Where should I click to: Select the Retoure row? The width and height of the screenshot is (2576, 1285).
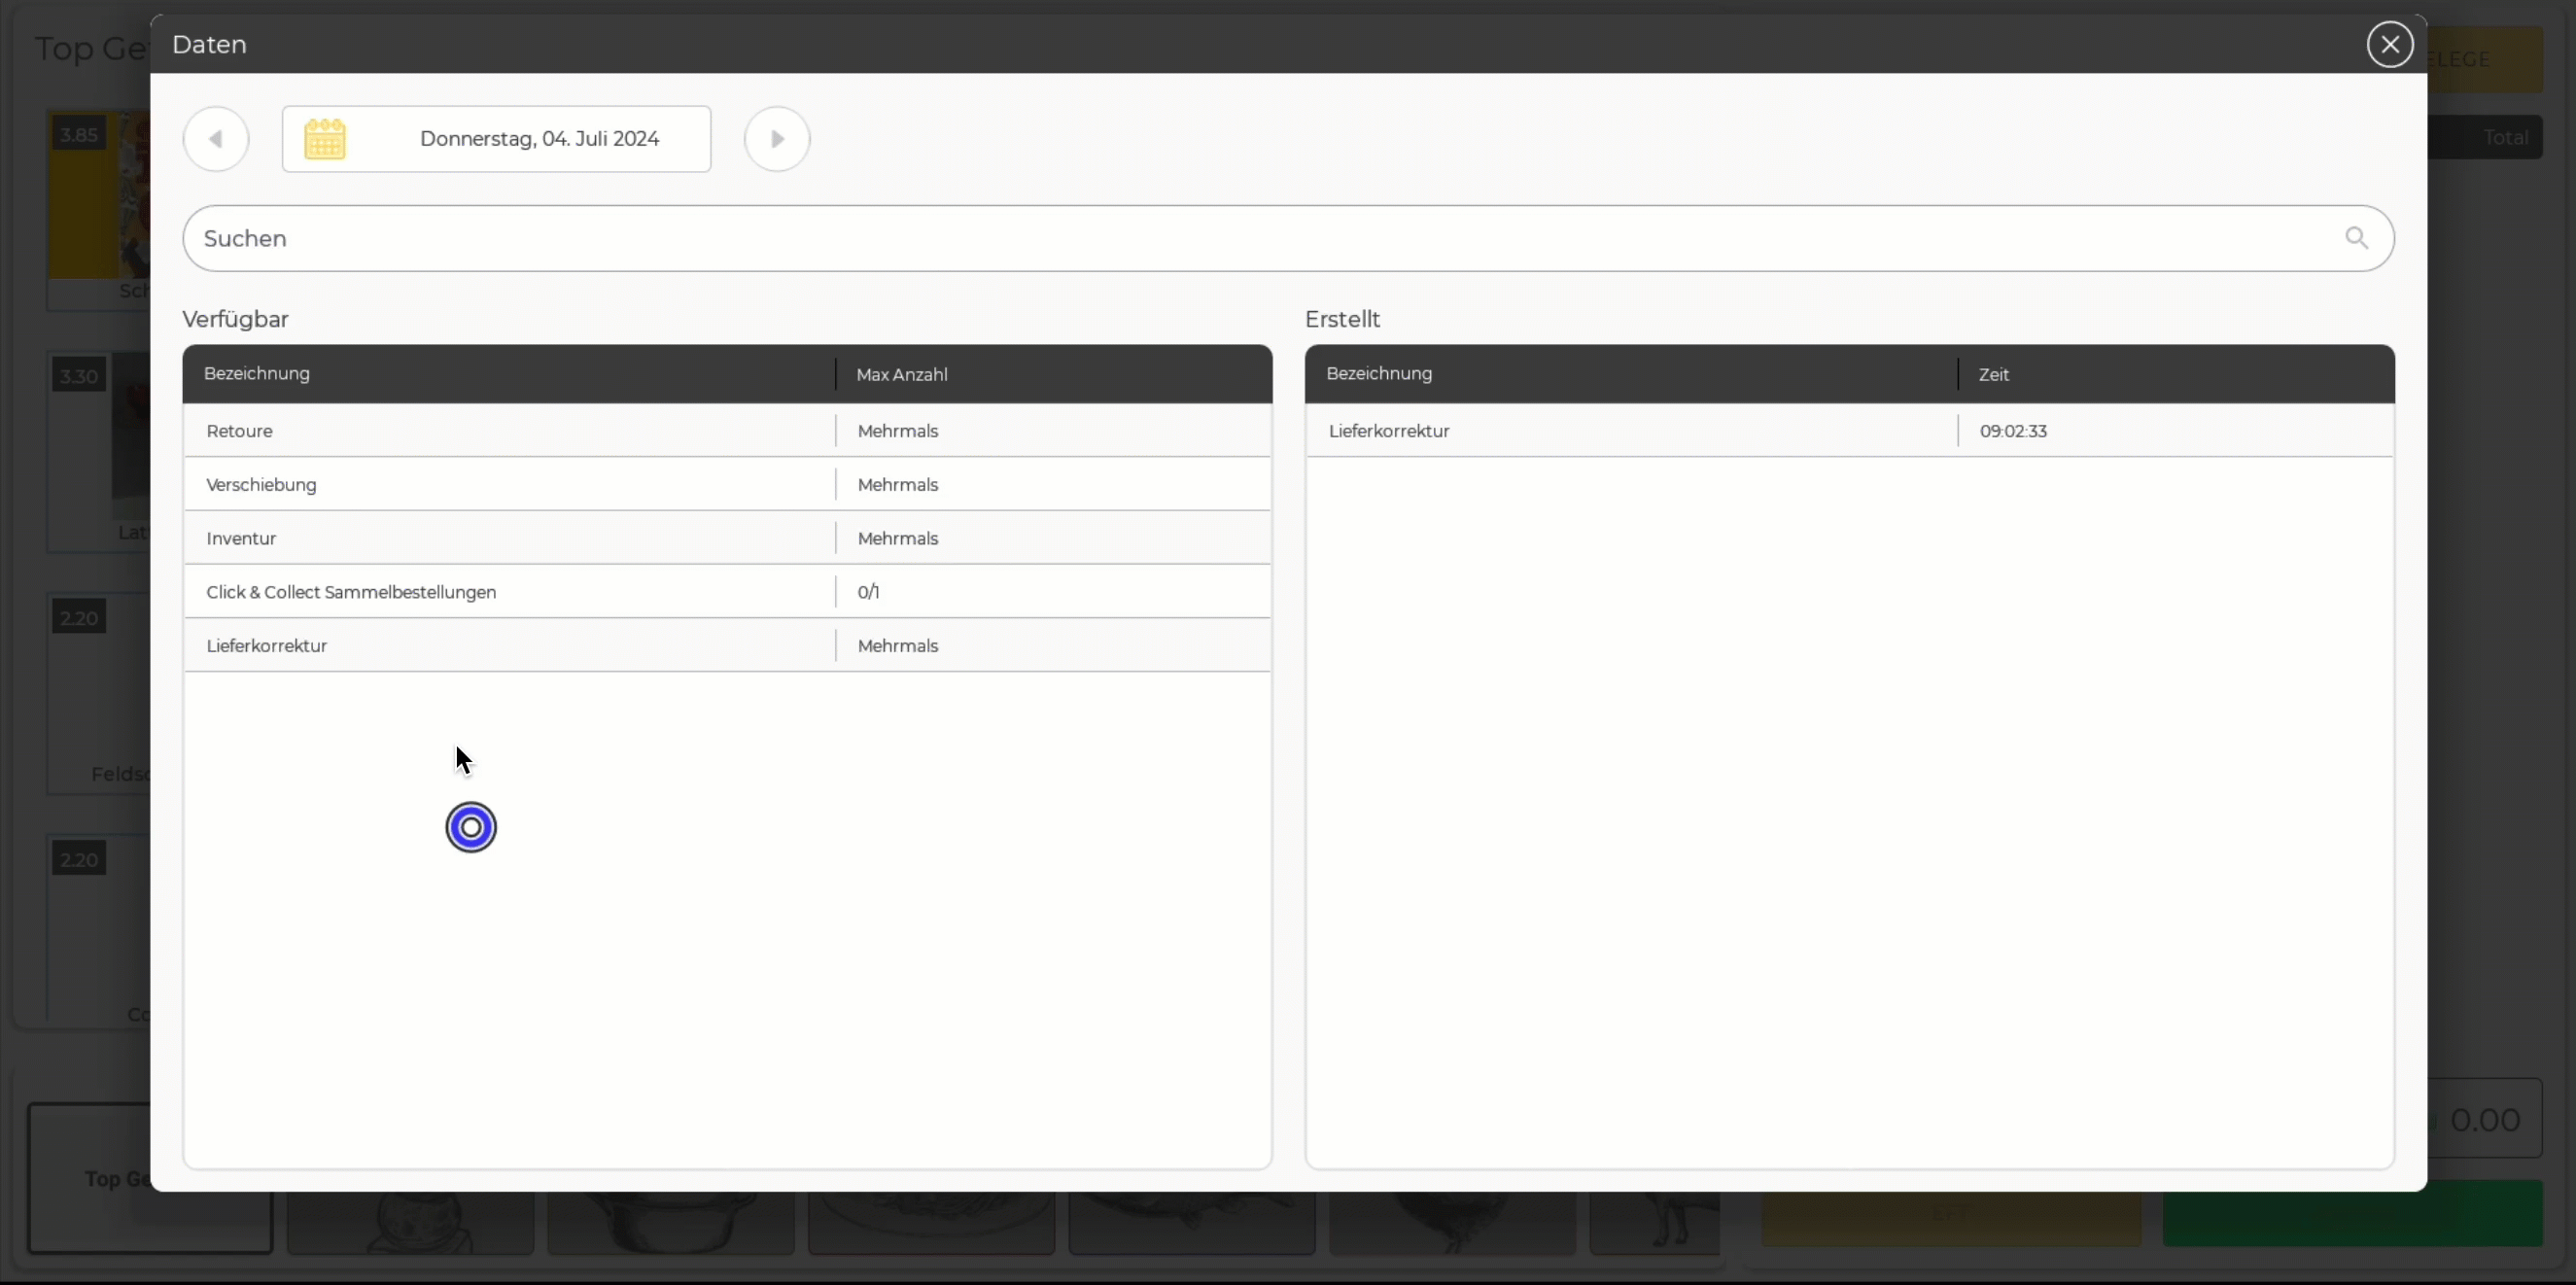727,431
